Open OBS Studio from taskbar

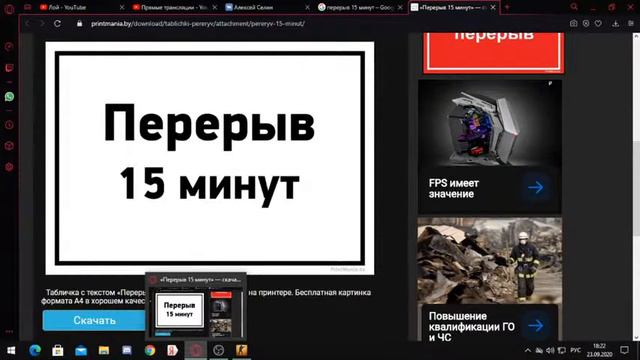tap(219, 350)
